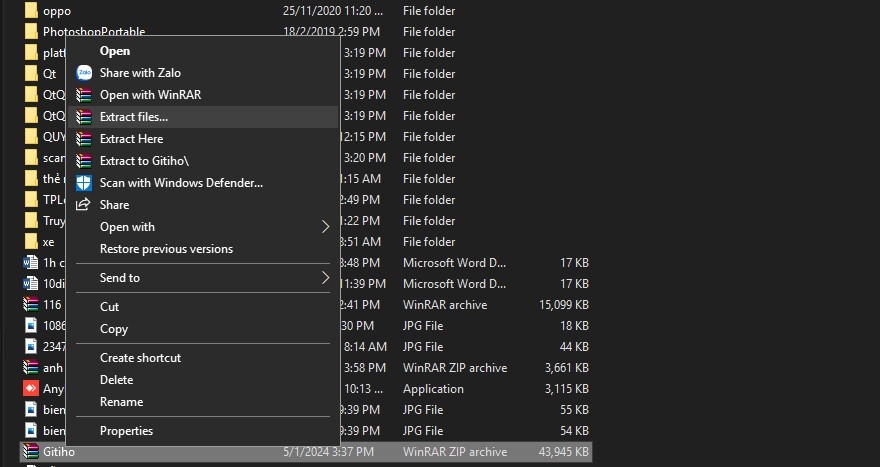
Task: Click the Gitiho archive icon
Action: [x=30, y=451]
